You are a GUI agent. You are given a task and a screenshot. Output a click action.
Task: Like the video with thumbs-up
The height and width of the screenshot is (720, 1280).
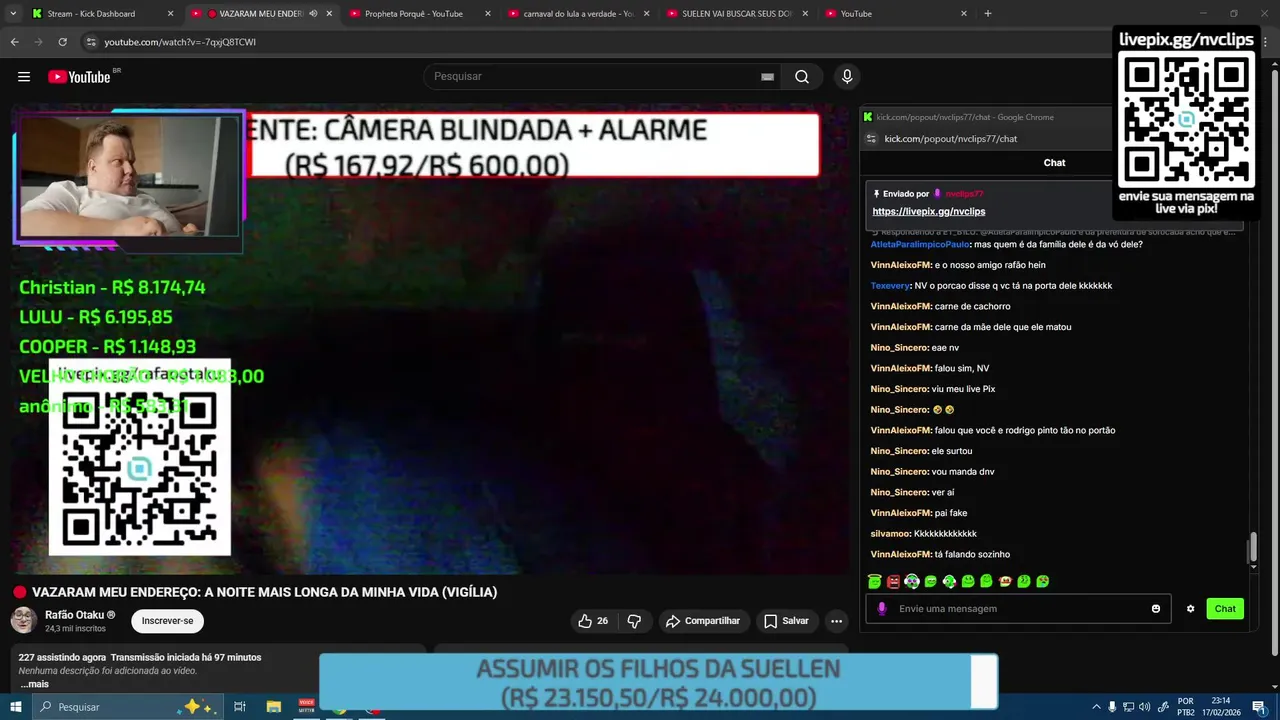[x=593, y=621]
